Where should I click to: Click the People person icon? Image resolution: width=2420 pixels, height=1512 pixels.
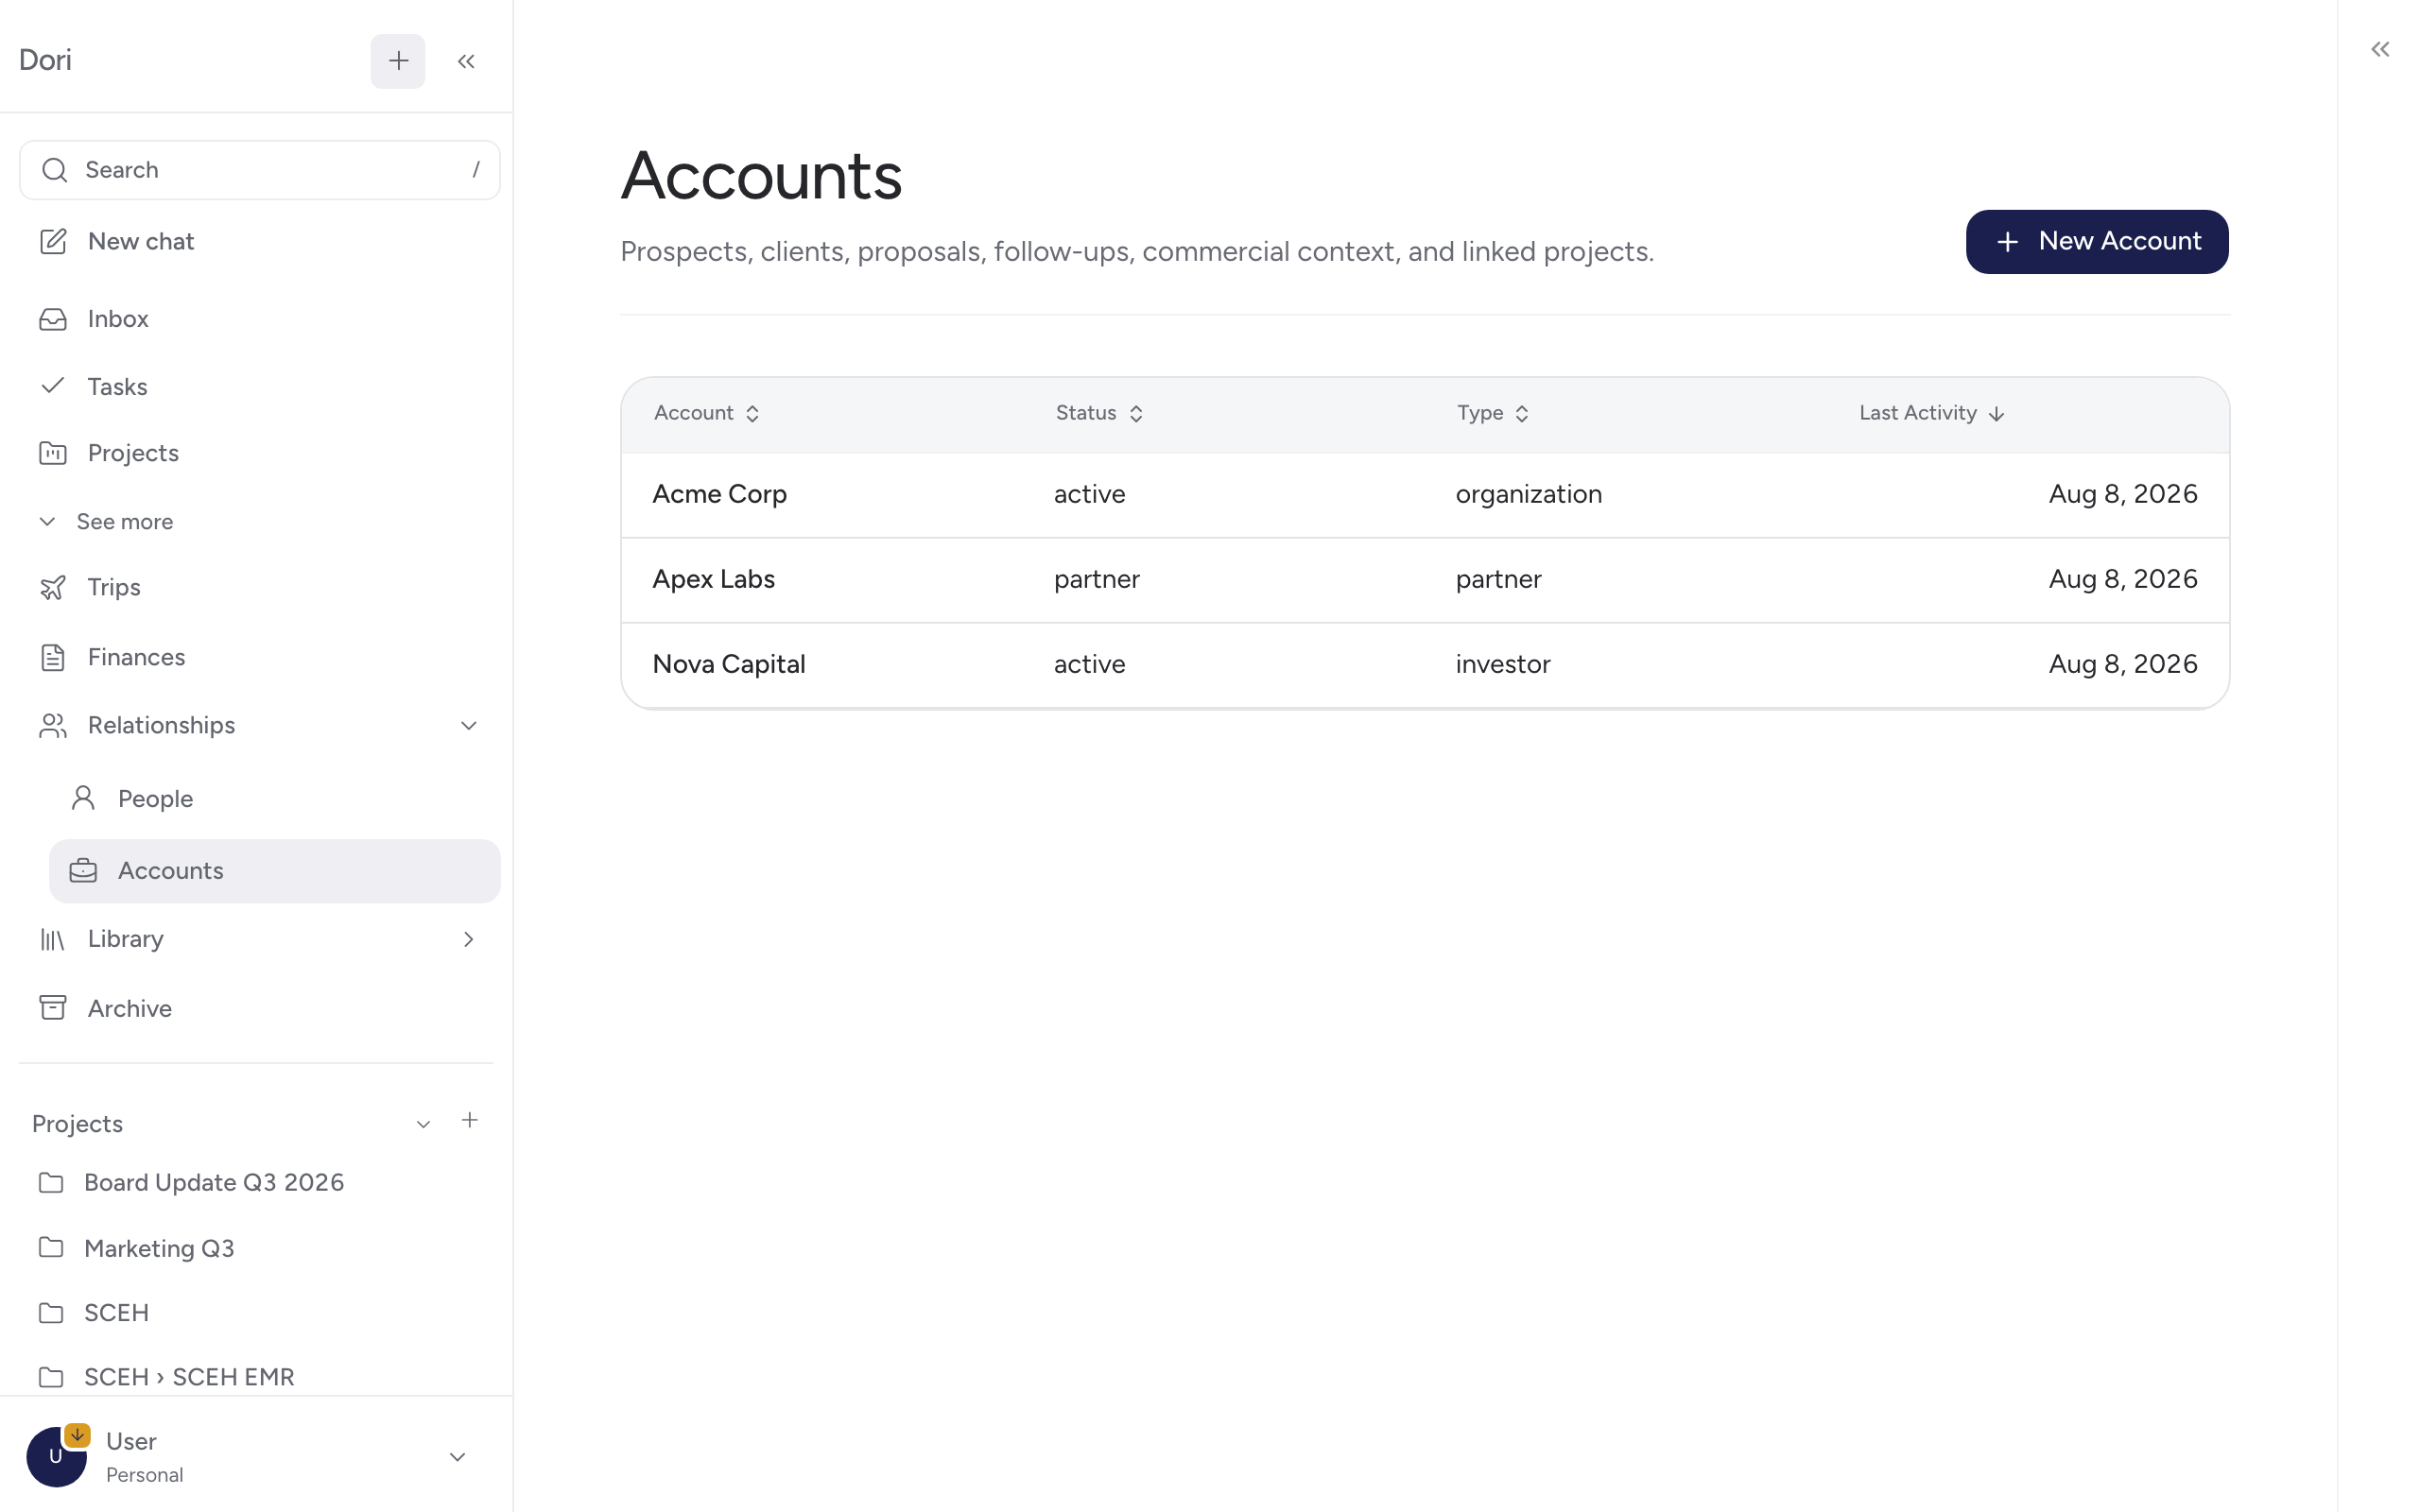click(84, 798)
